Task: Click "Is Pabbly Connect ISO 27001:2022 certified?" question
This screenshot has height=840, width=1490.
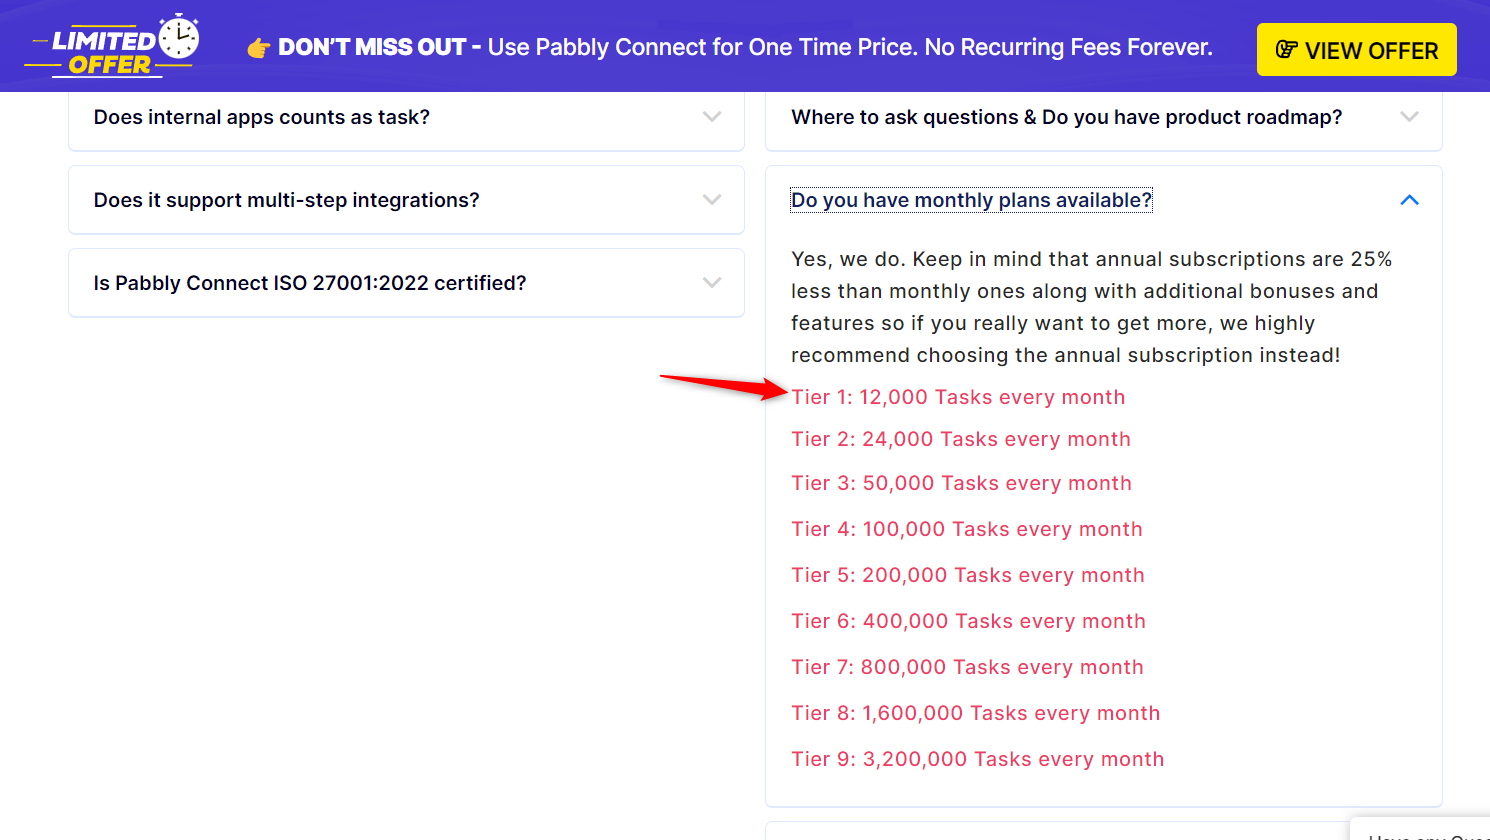Action: point(310,283)
